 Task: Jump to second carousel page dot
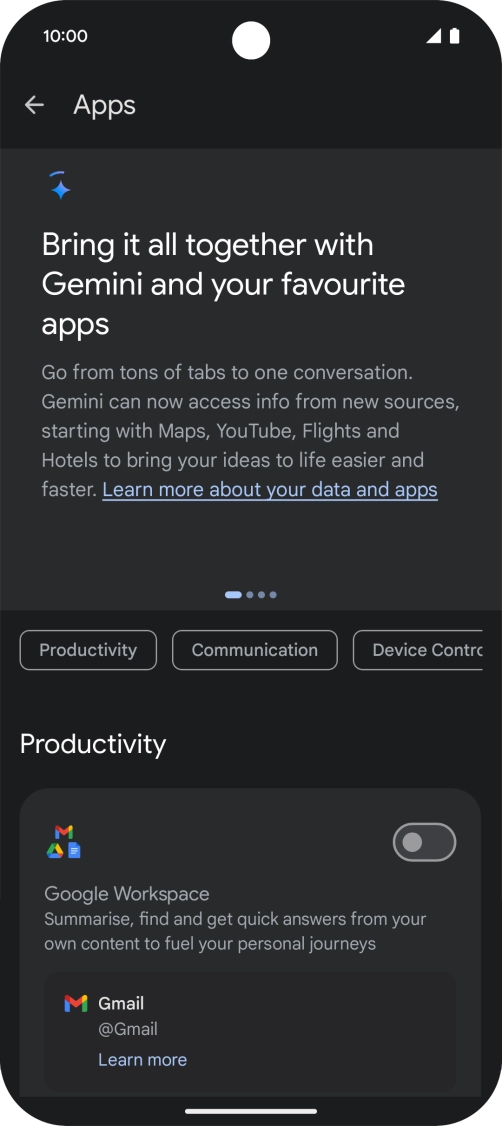point(250,595)
